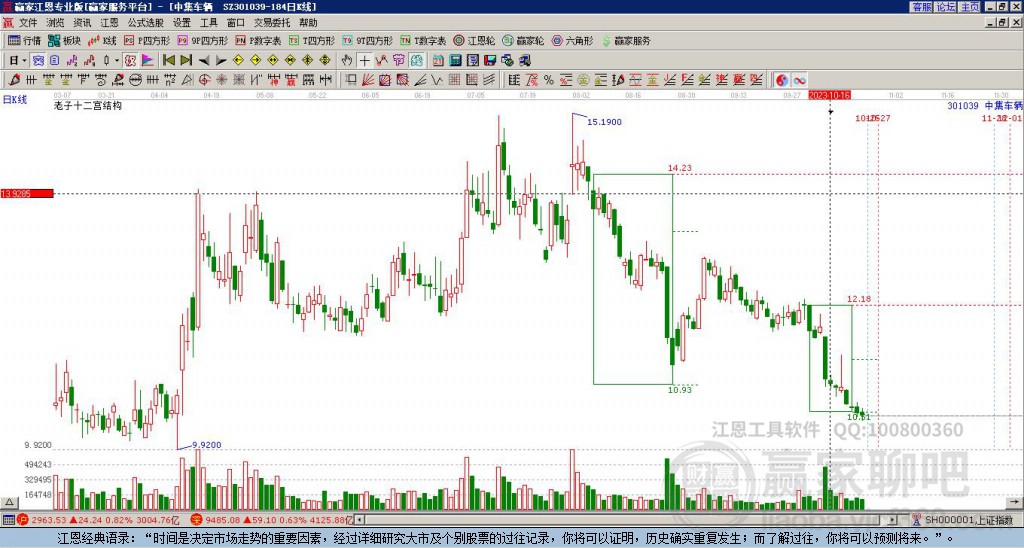Select the hand pan tool
1024x548 pixels.
point(347,60)
